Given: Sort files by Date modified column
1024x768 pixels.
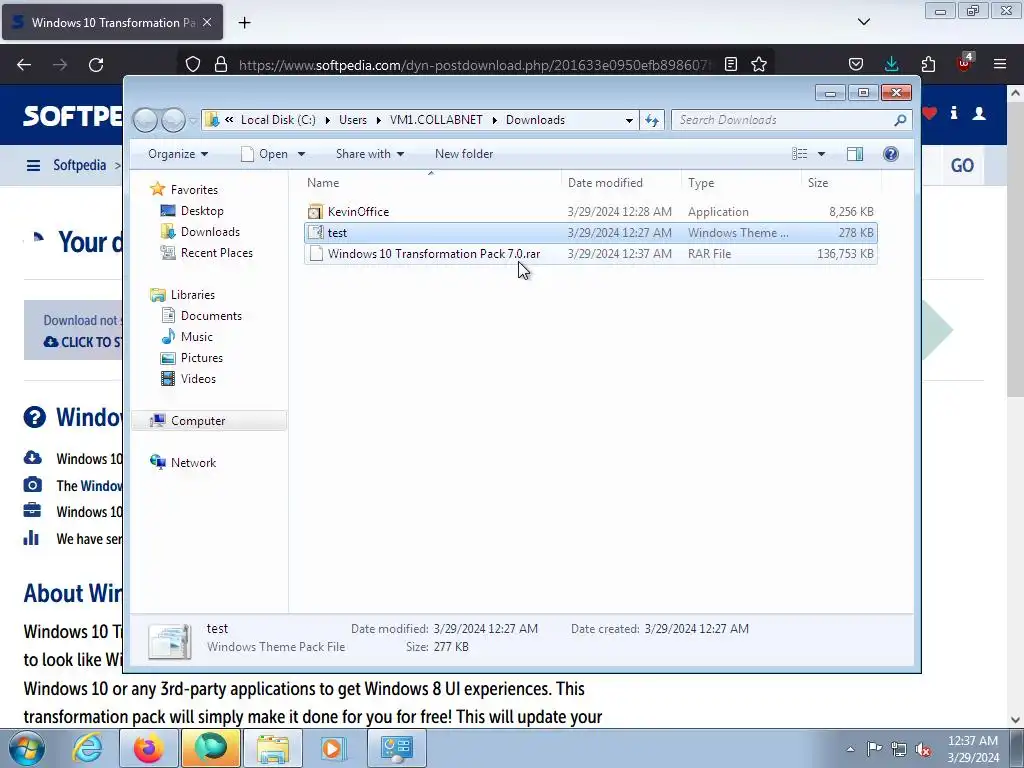Looking at the screenshot, I should pos(621,183).
